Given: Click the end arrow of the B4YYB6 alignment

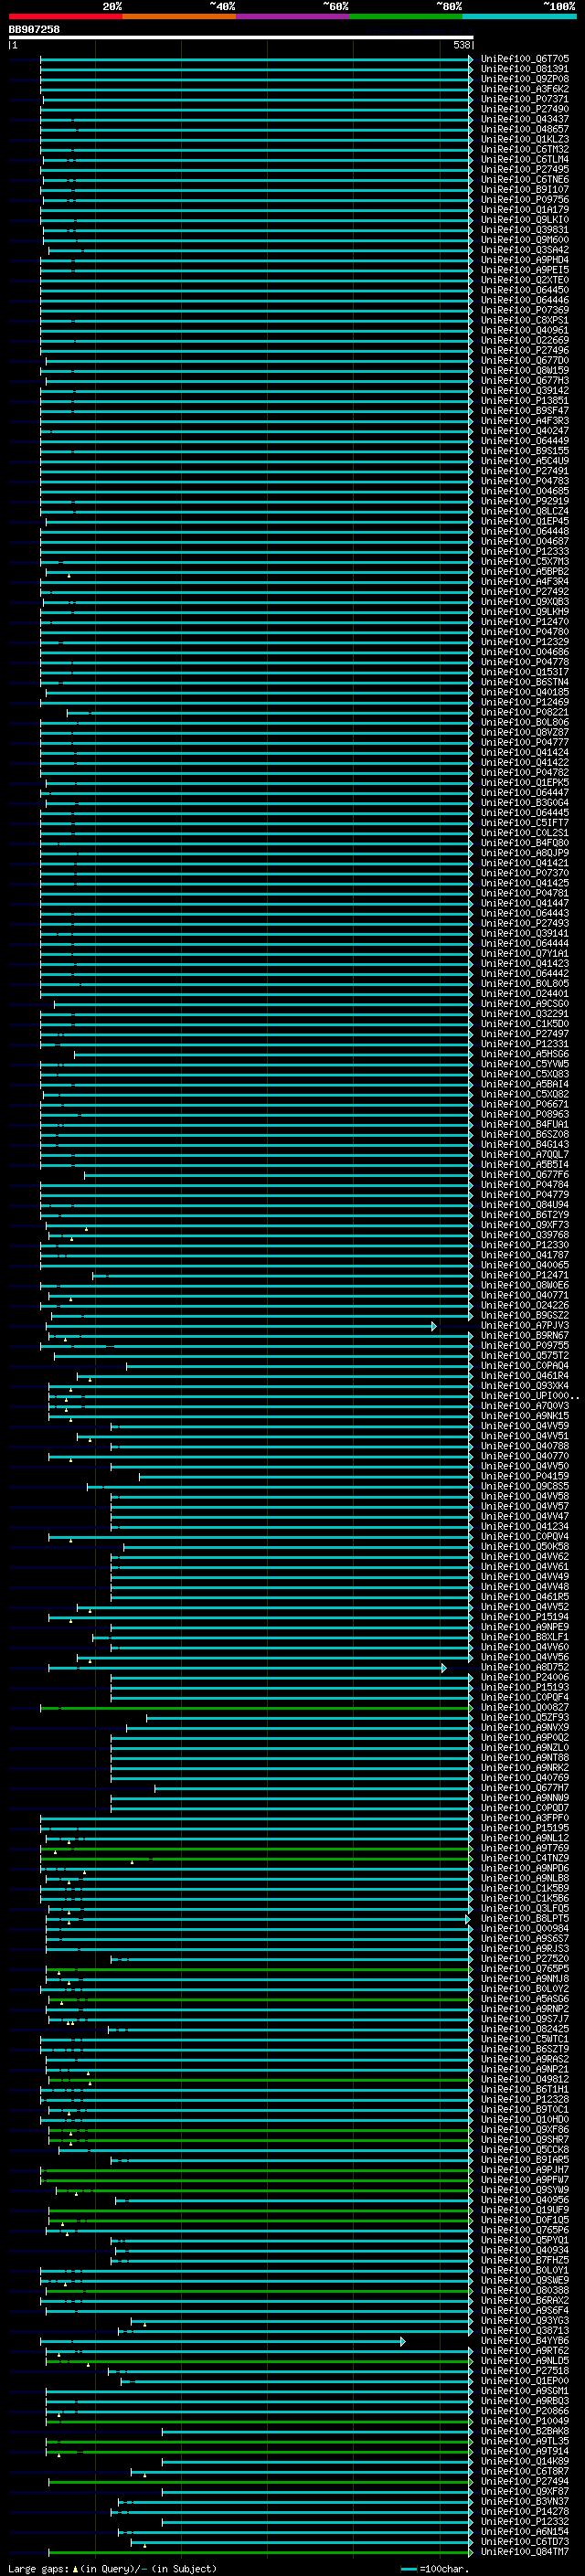Looking at the screenshot, I should click(403, 2342).
